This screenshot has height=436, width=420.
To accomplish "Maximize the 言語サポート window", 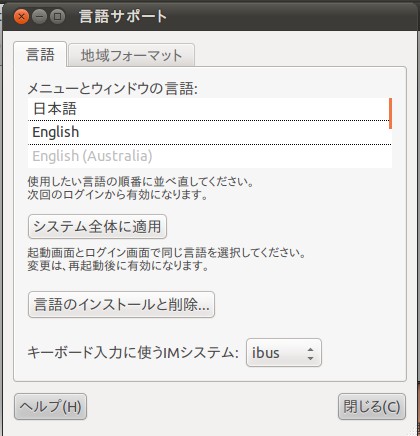I will tap(58, 16).
